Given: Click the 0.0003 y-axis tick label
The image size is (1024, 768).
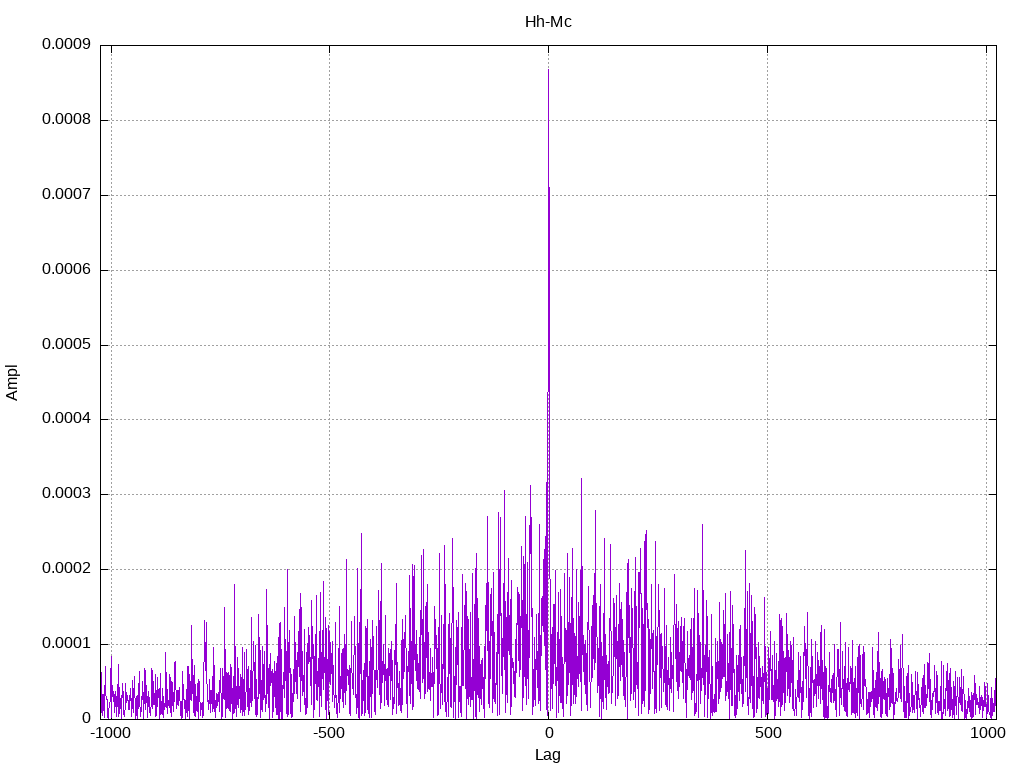Looking at the screenshot, I should 66,494.
